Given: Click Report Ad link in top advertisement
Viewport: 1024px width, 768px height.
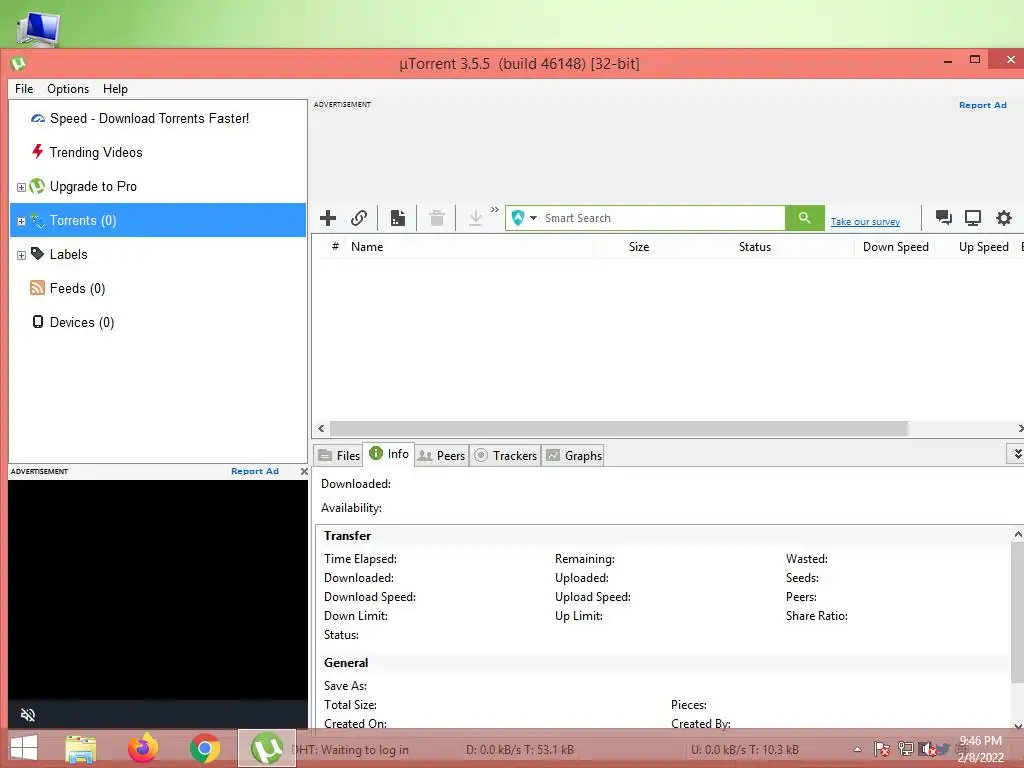Looking at the screenshot, I should 982,105.
